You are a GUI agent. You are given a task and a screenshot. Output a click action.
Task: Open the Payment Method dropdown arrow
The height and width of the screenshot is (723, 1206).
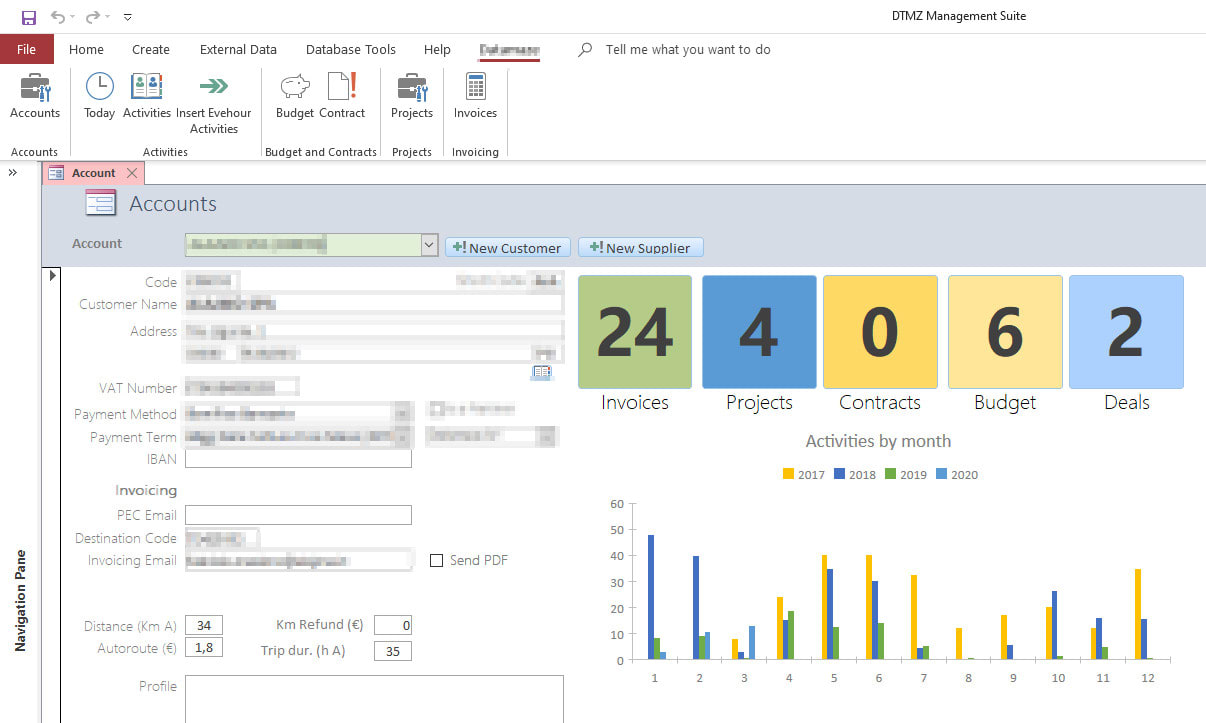pos(402,412)
